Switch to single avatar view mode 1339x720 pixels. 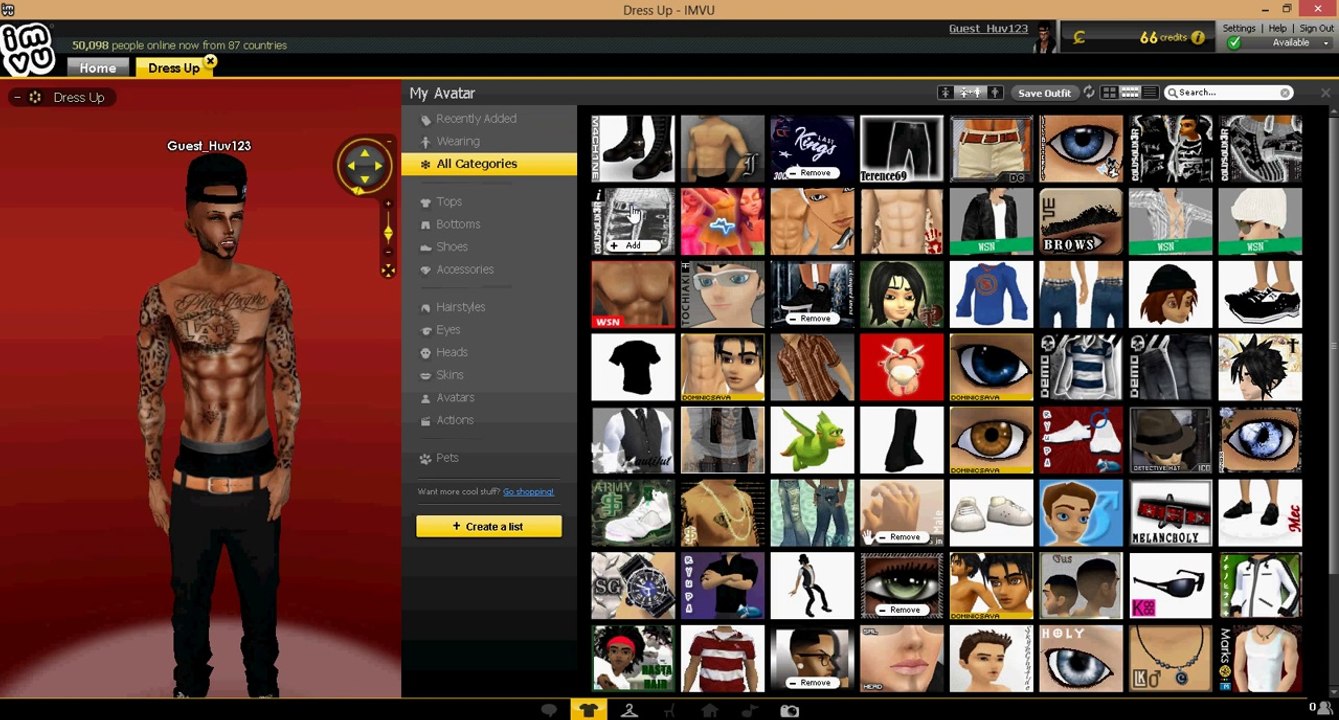tap(945, 92)
